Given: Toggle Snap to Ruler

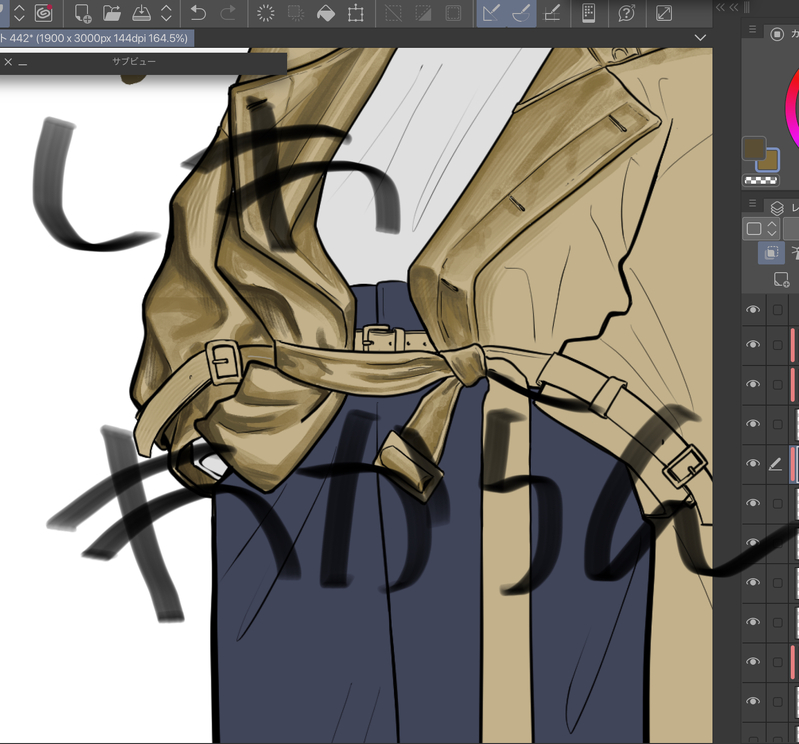Looking at the screenshot, I should pyautogui.click(x=491, y=13).
